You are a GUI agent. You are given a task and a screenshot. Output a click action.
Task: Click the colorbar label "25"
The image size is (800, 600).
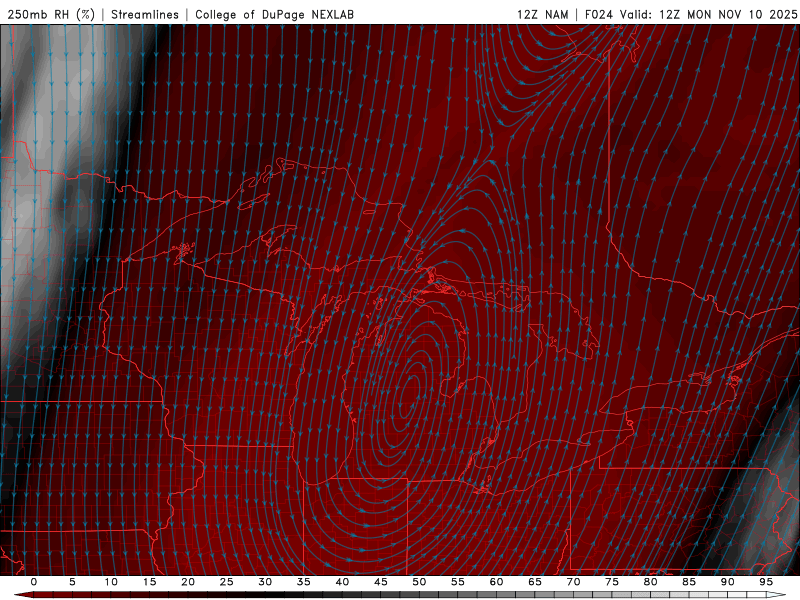tap(227, 582)
